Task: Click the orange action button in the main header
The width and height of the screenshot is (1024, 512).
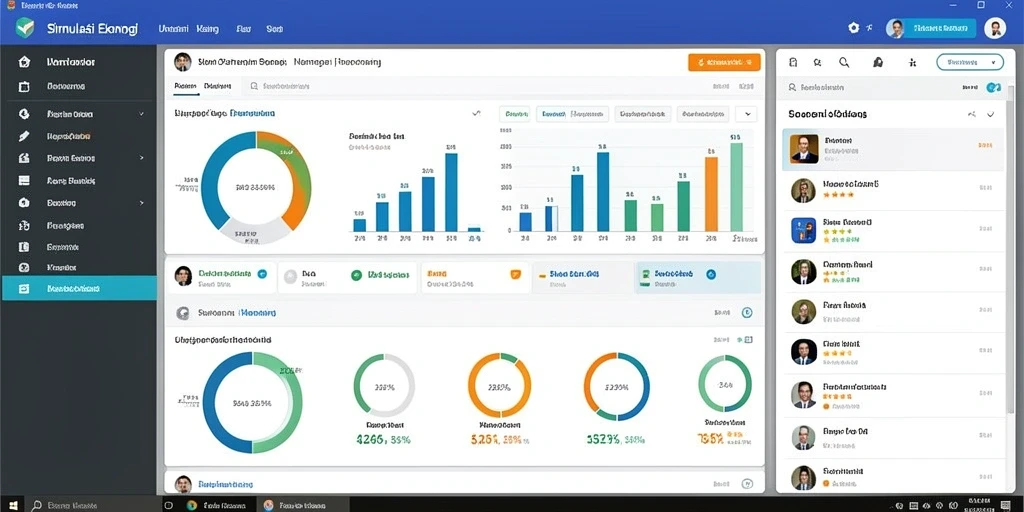Action: [x=724, y=62]
